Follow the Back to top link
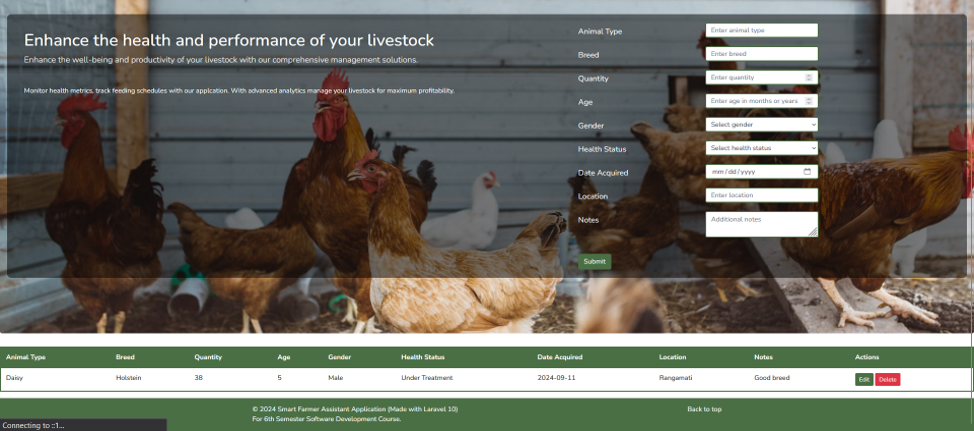The width and height of the screenshot is (974, 431). (x=704, y=409)
